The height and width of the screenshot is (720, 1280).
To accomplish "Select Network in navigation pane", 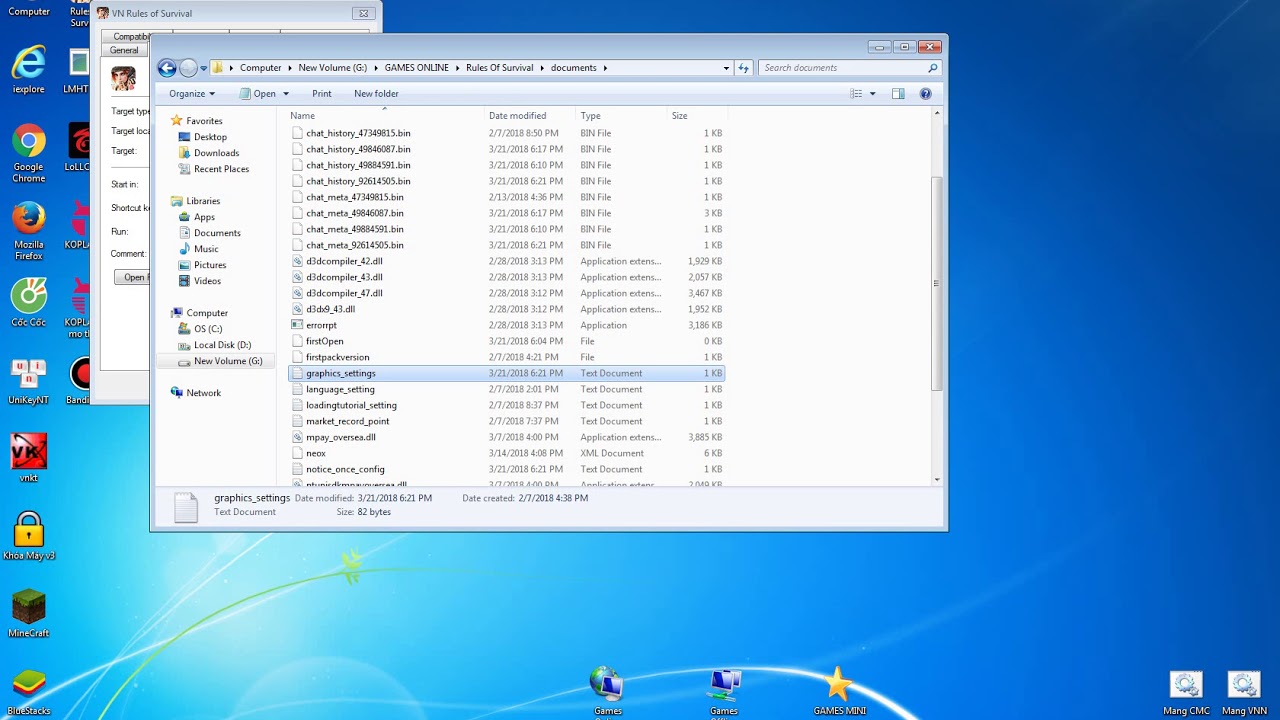I will tap(203, 393).
